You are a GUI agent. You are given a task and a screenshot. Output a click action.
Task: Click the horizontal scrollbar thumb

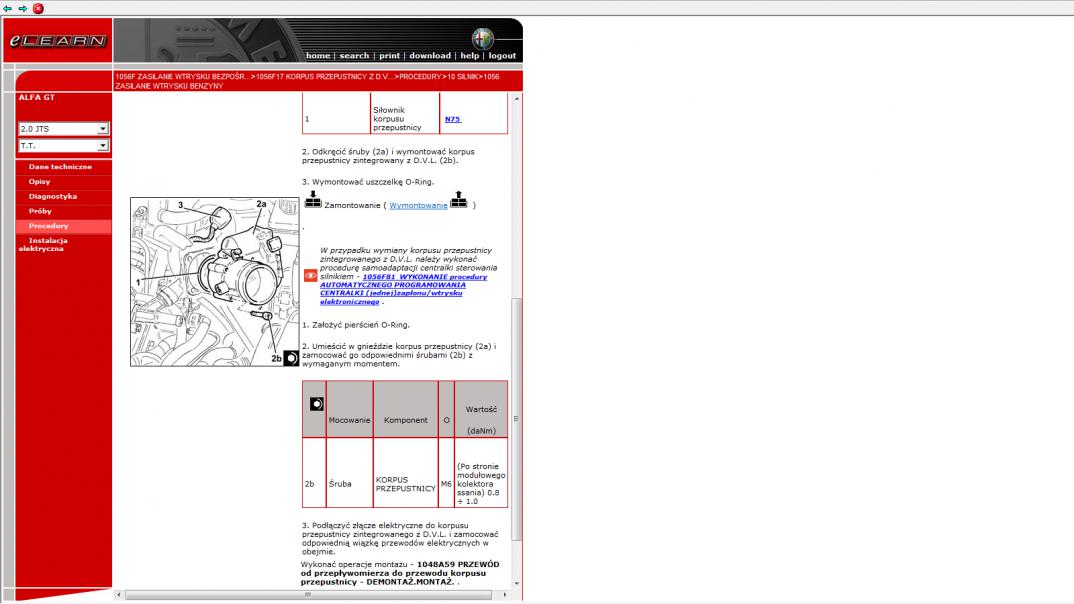[308, 594]
